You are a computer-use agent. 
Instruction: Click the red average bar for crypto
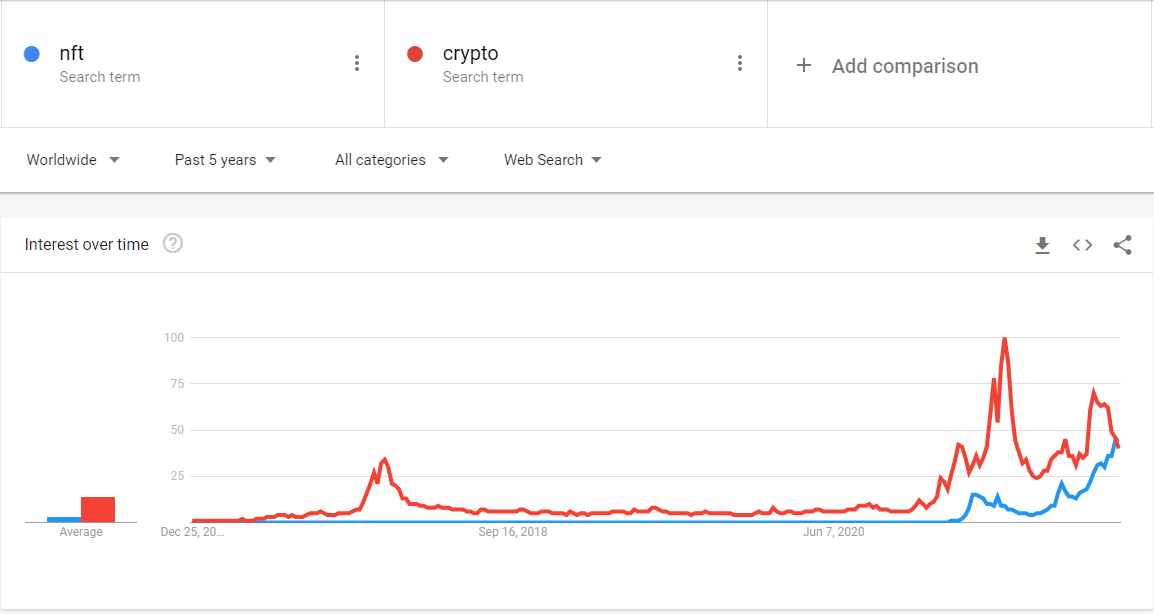click(98, 508)
